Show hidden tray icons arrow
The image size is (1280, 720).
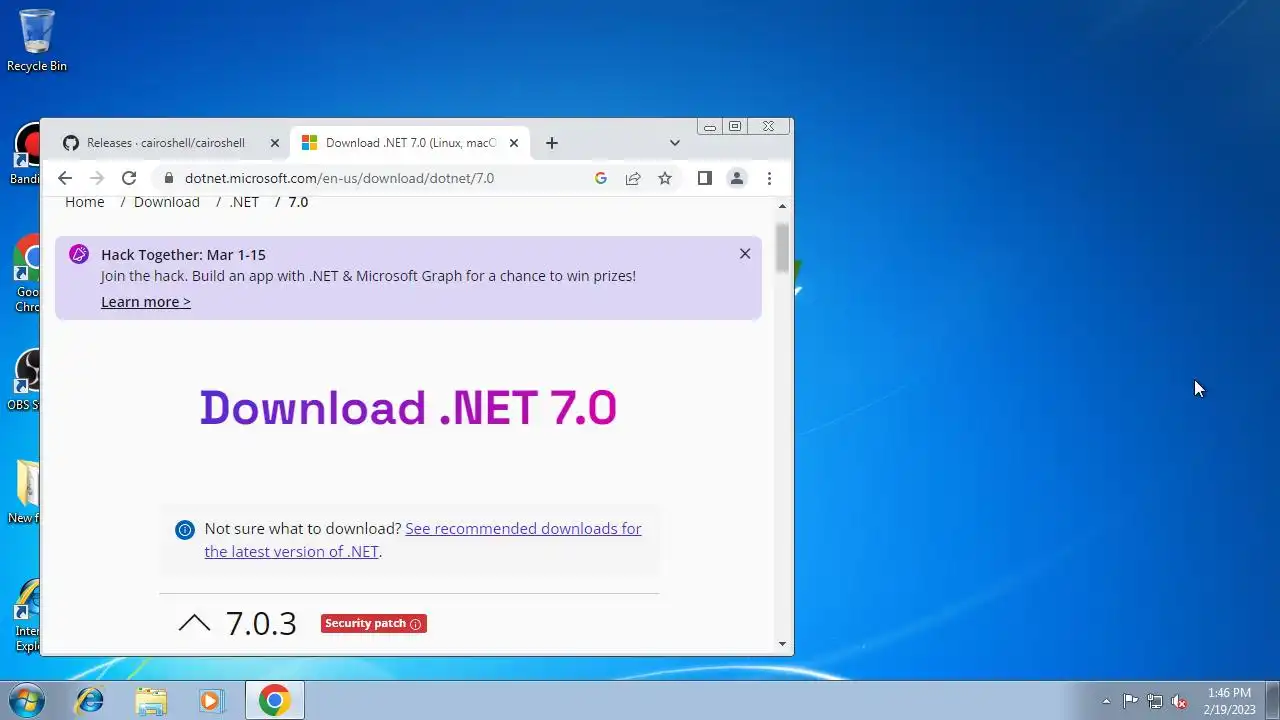coord(1106,701)
